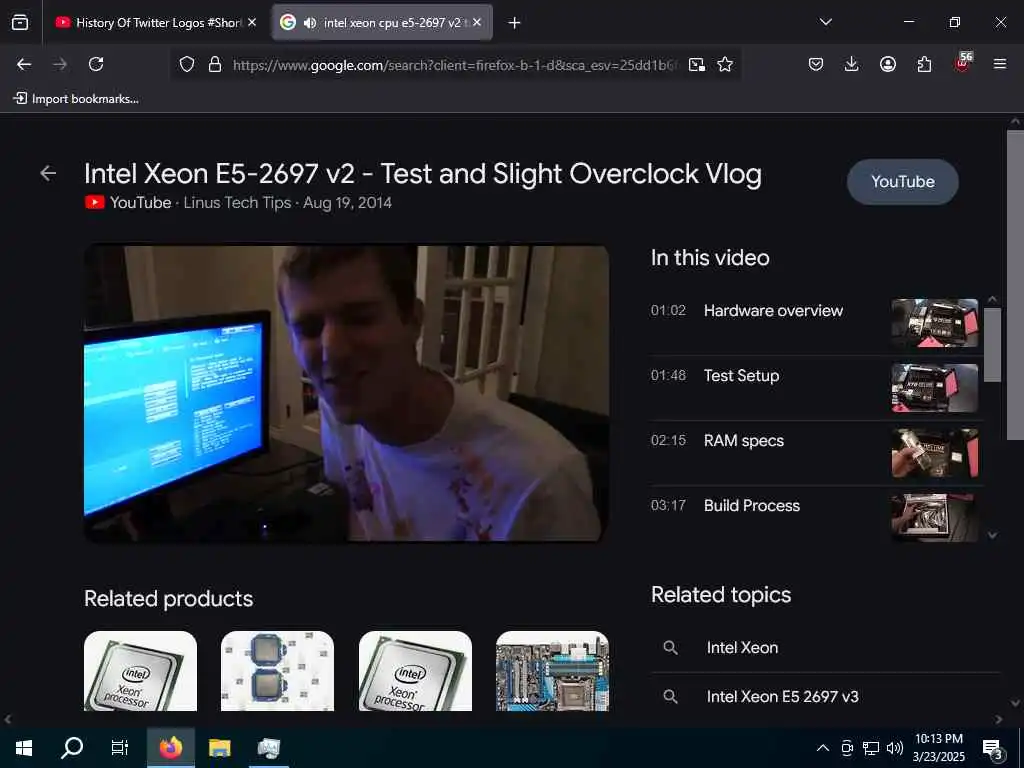Reload the current page
The width and height of the screenshot is (1024, 768).
[96, 64]
